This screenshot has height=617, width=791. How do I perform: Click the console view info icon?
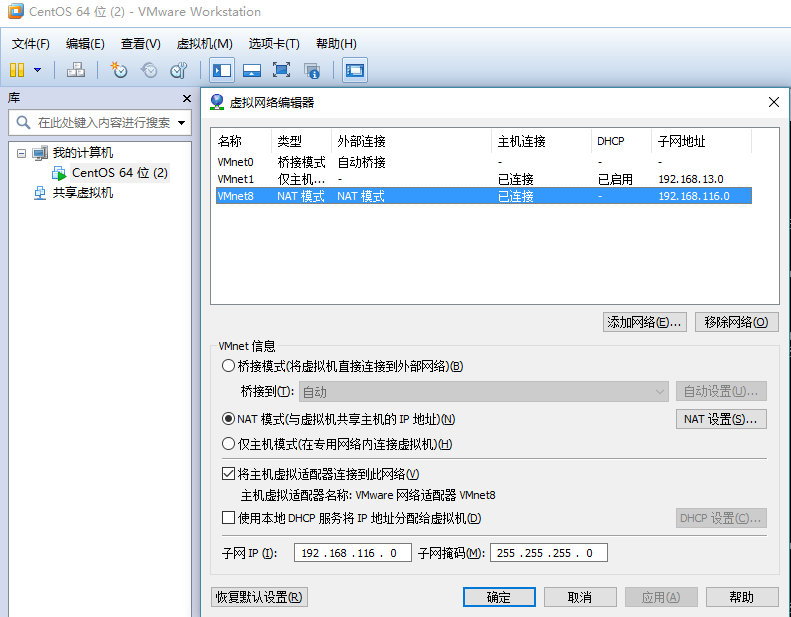[312, 71]
